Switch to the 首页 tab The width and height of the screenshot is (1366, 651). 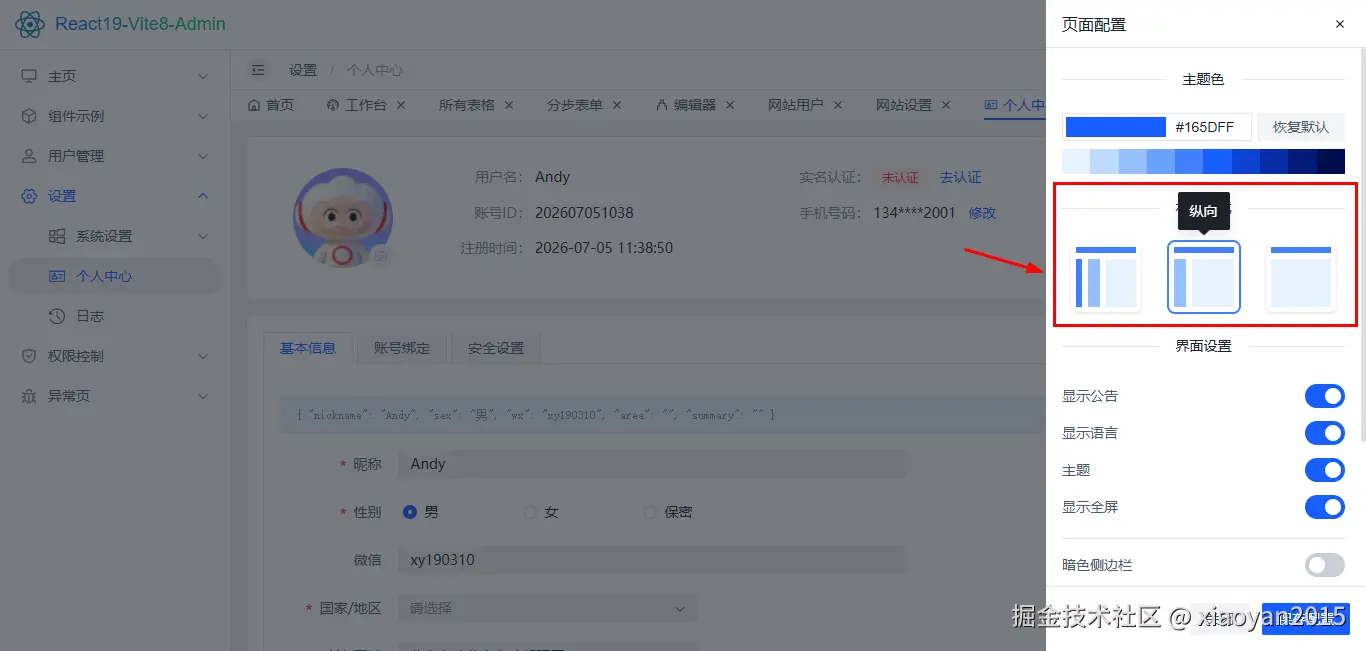pyautogui.click(x=272, y=105)
